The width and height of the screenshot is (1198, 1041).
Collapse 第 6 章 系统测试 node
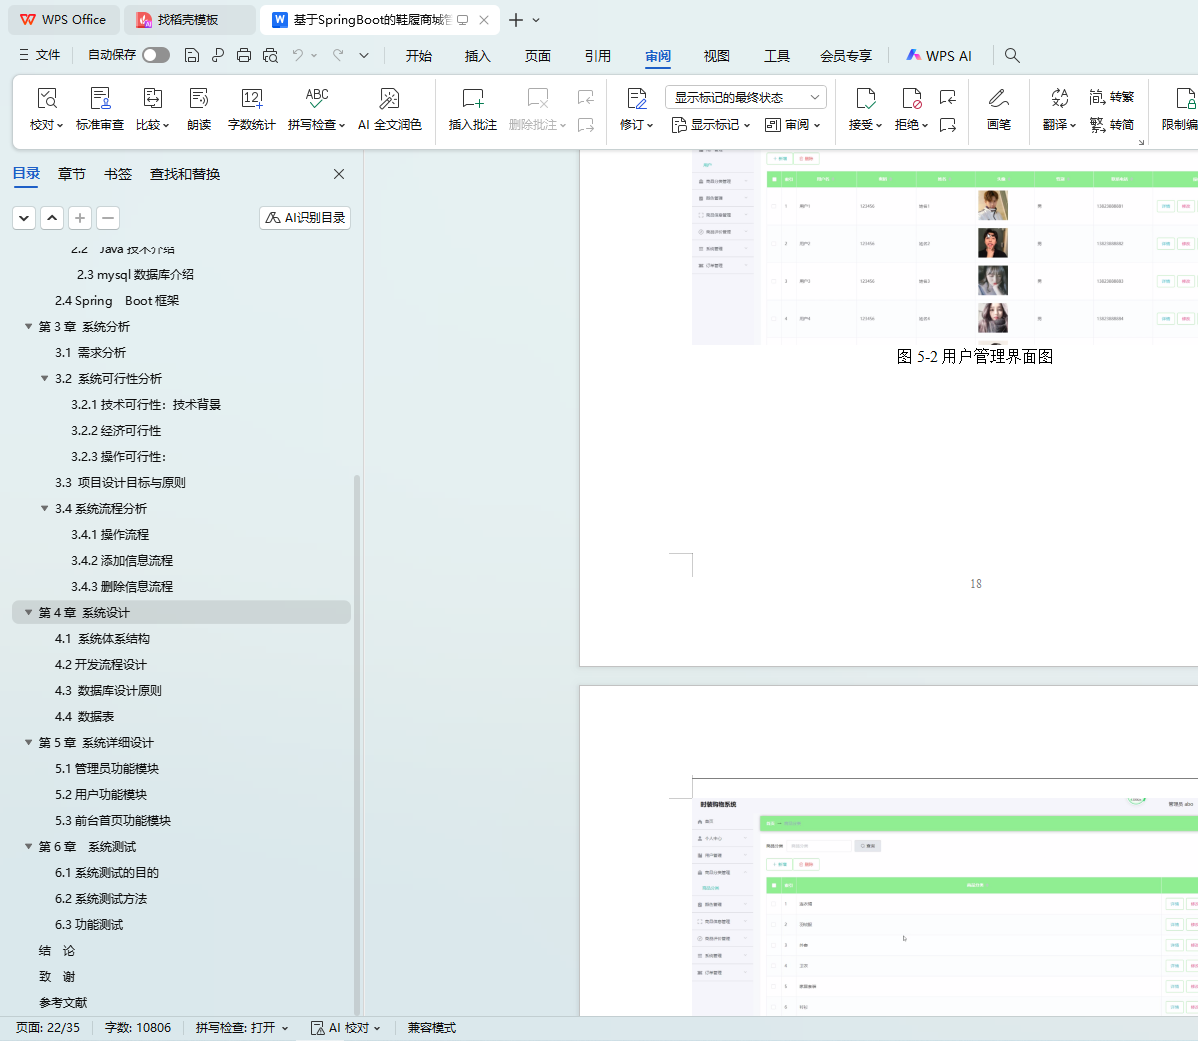(x=28, y=846)
